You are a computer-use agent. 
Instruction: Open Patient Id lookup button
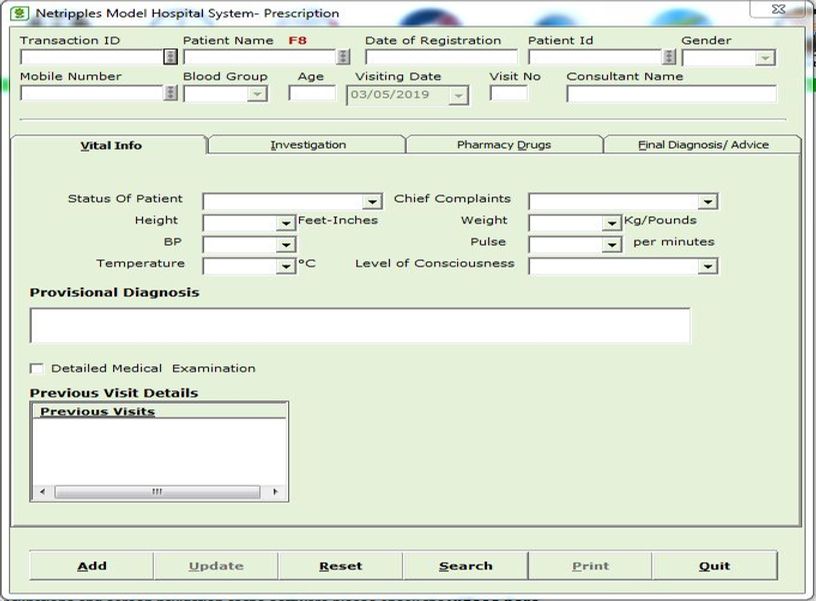click(x=669, y=56)
